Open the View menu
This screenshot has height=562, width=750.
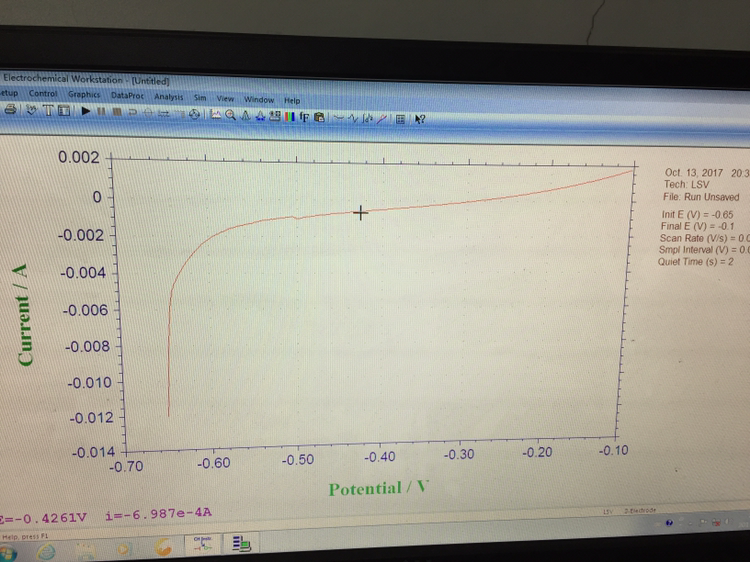click(x=225, y=99)
